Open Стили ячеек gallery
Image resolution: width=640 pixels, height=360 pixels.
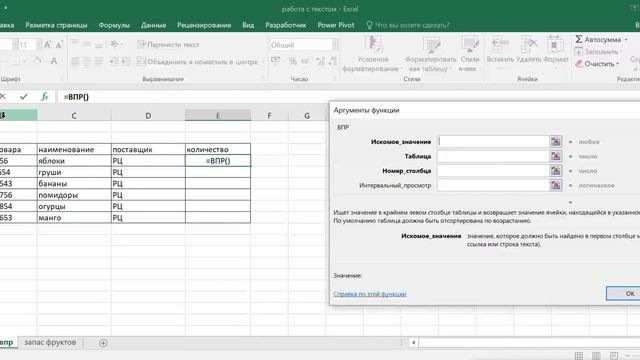click(470, 53)
